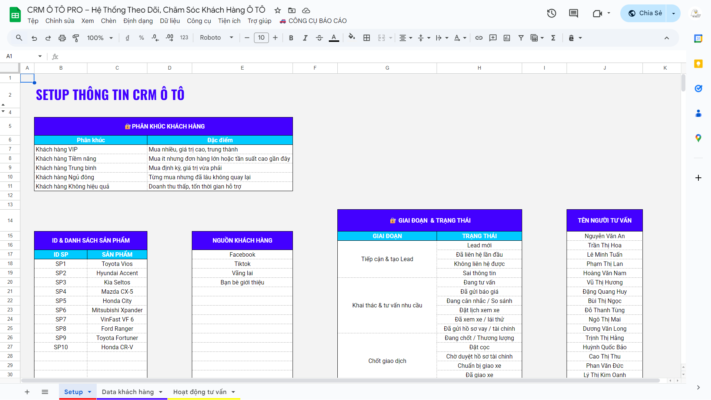
Task: Open the comments panel icon
Action: tap(573, 13)
